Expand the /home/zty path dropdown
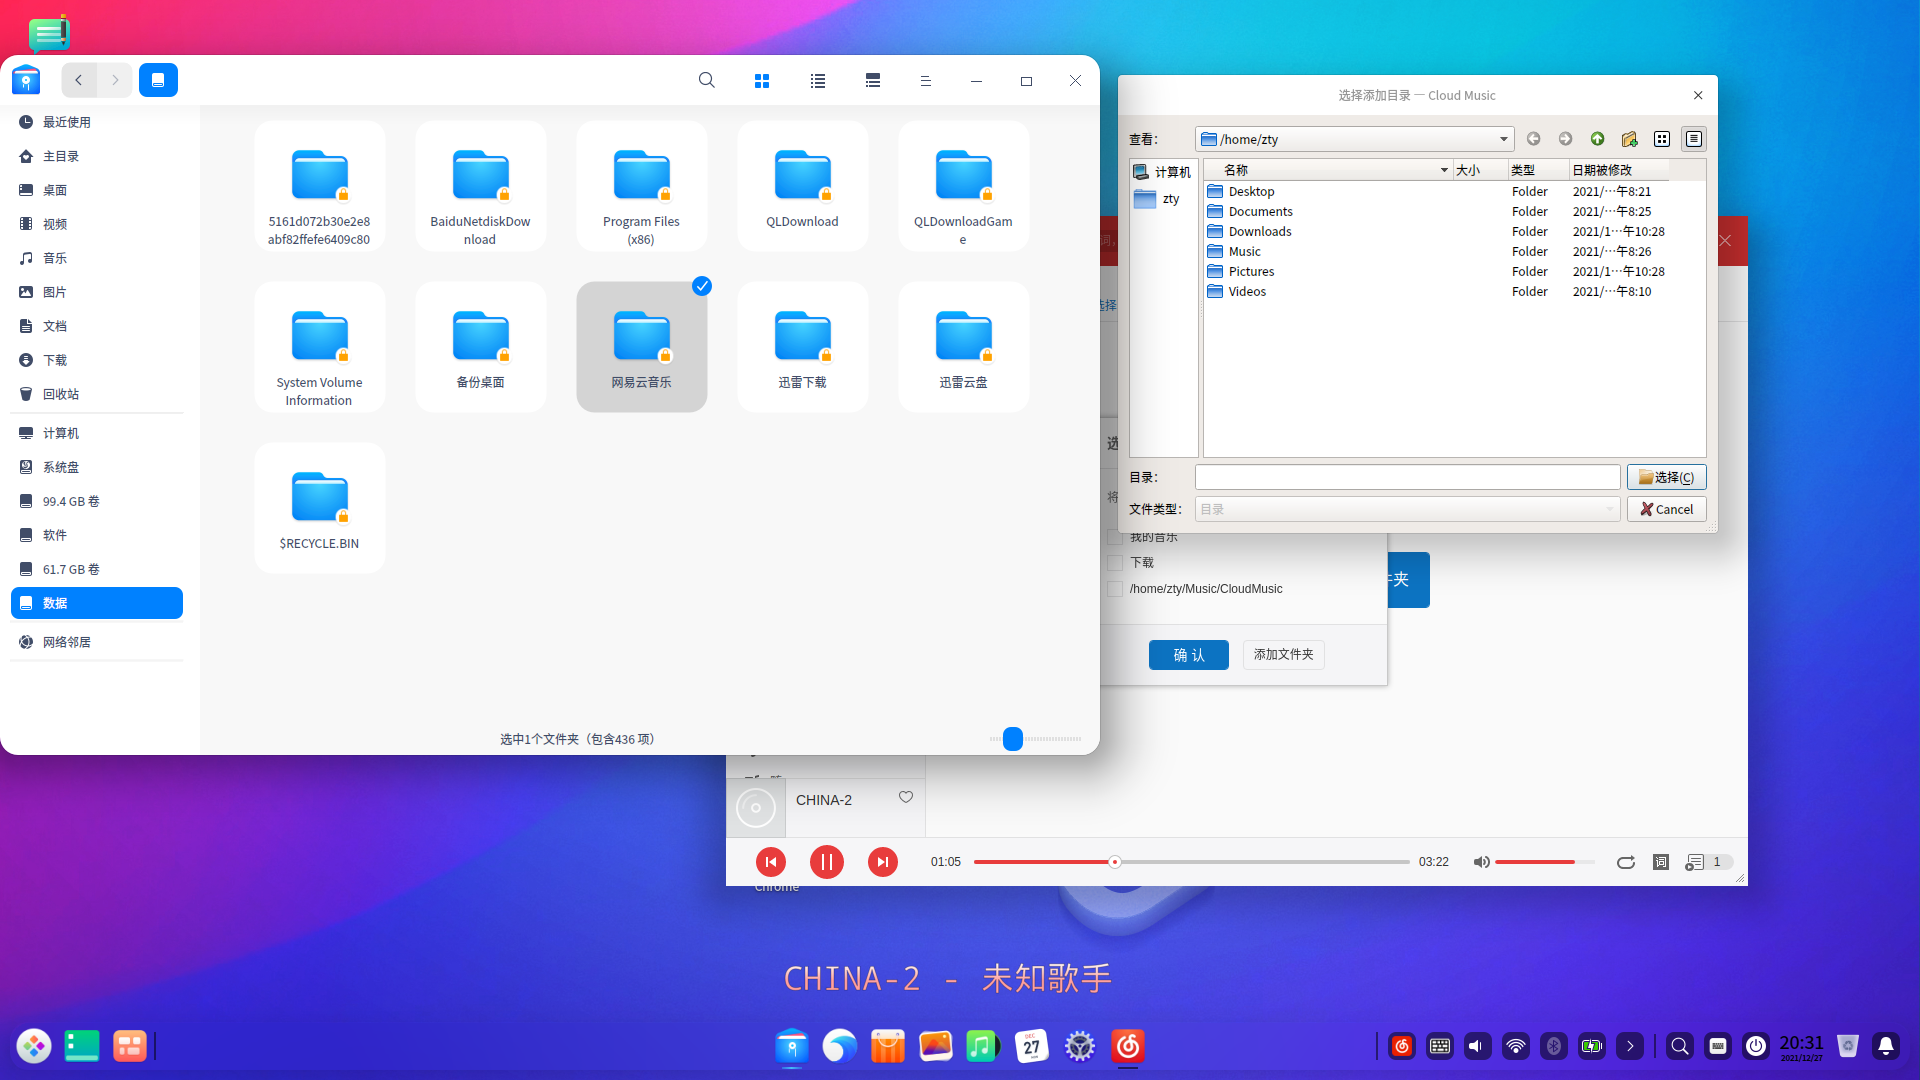Viewport: 1920px width, 1080px height. [1503, 139]
